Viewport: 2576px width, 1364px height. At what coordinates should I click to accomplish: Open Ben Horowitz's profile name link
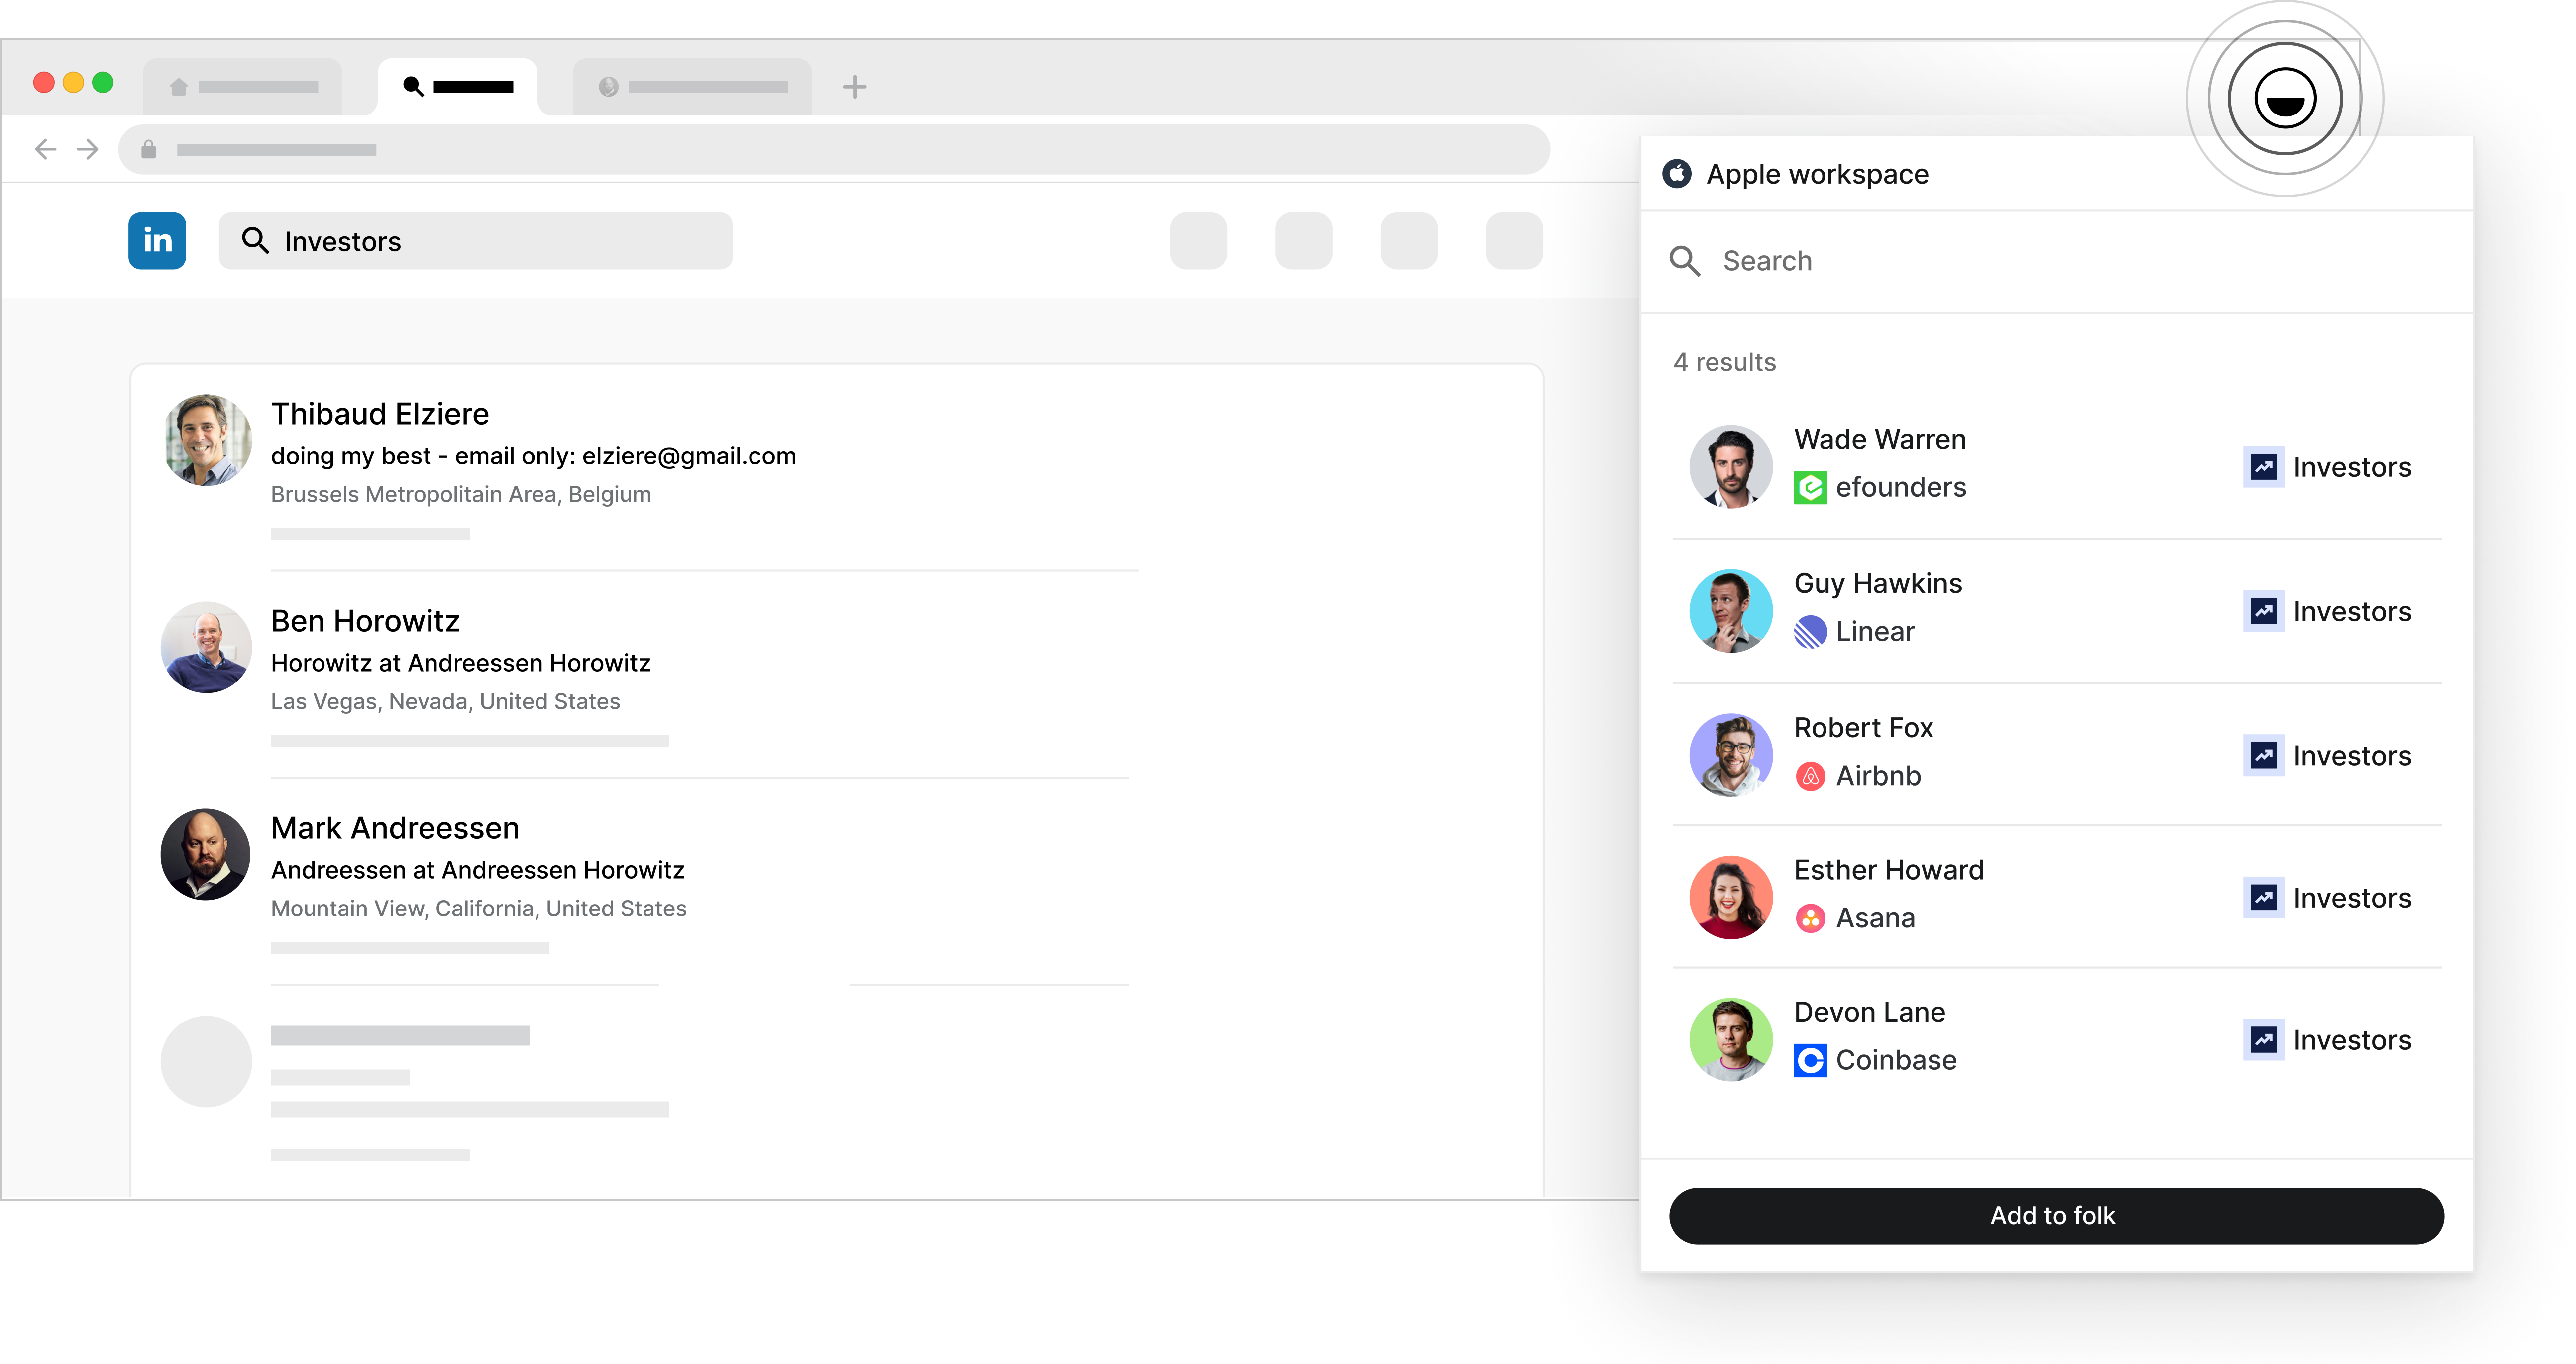click(x=365, y=621)
